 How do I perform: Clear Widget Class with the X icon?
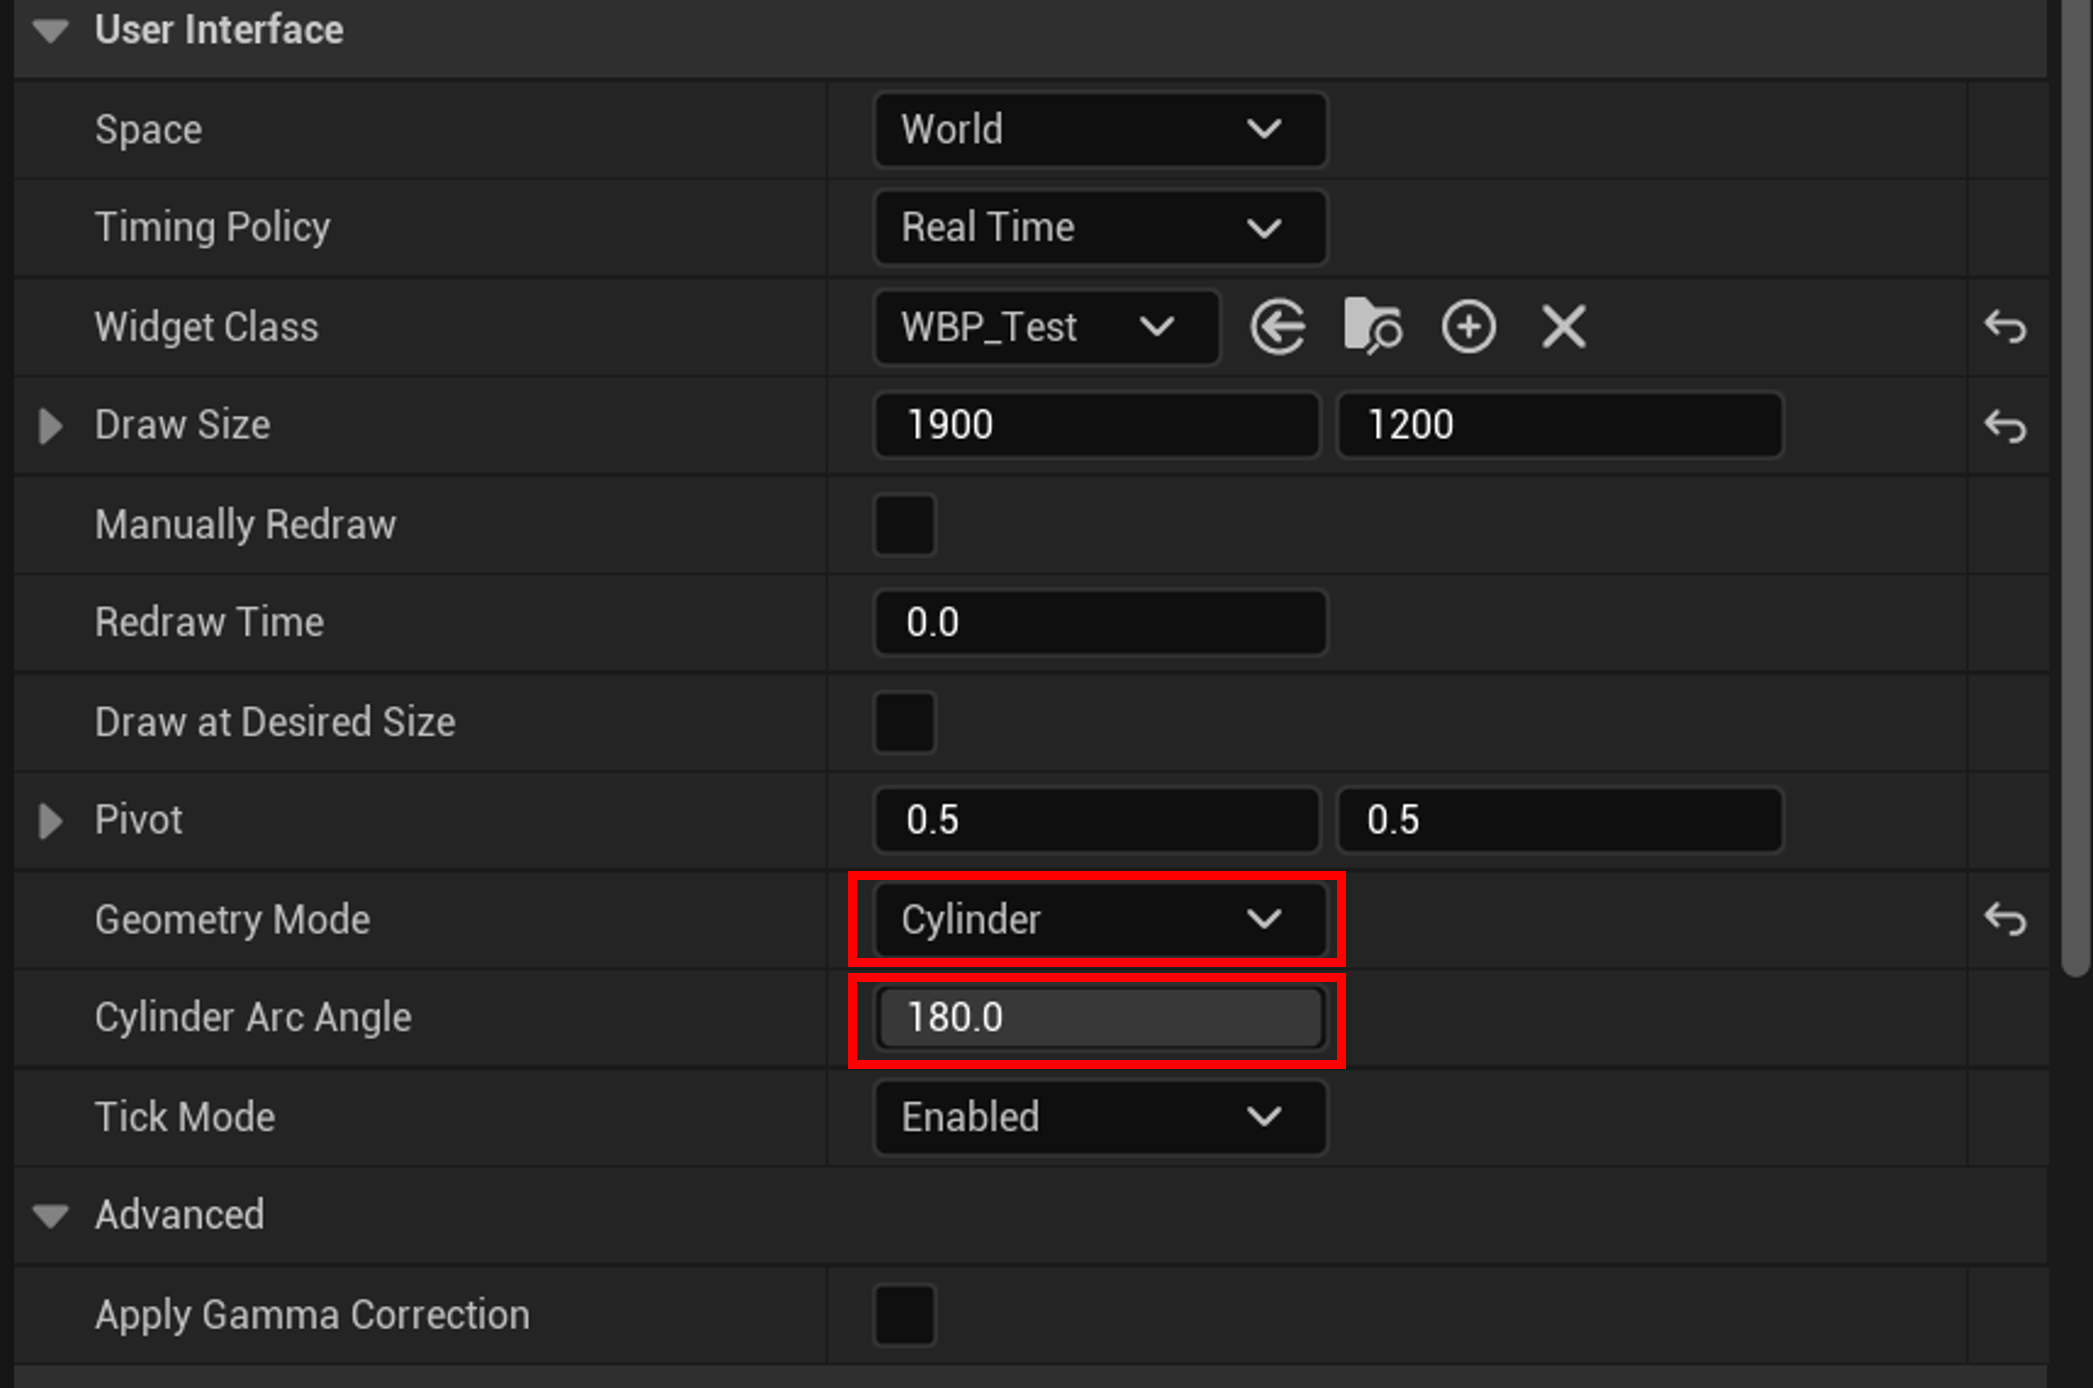pos(1563,327)
